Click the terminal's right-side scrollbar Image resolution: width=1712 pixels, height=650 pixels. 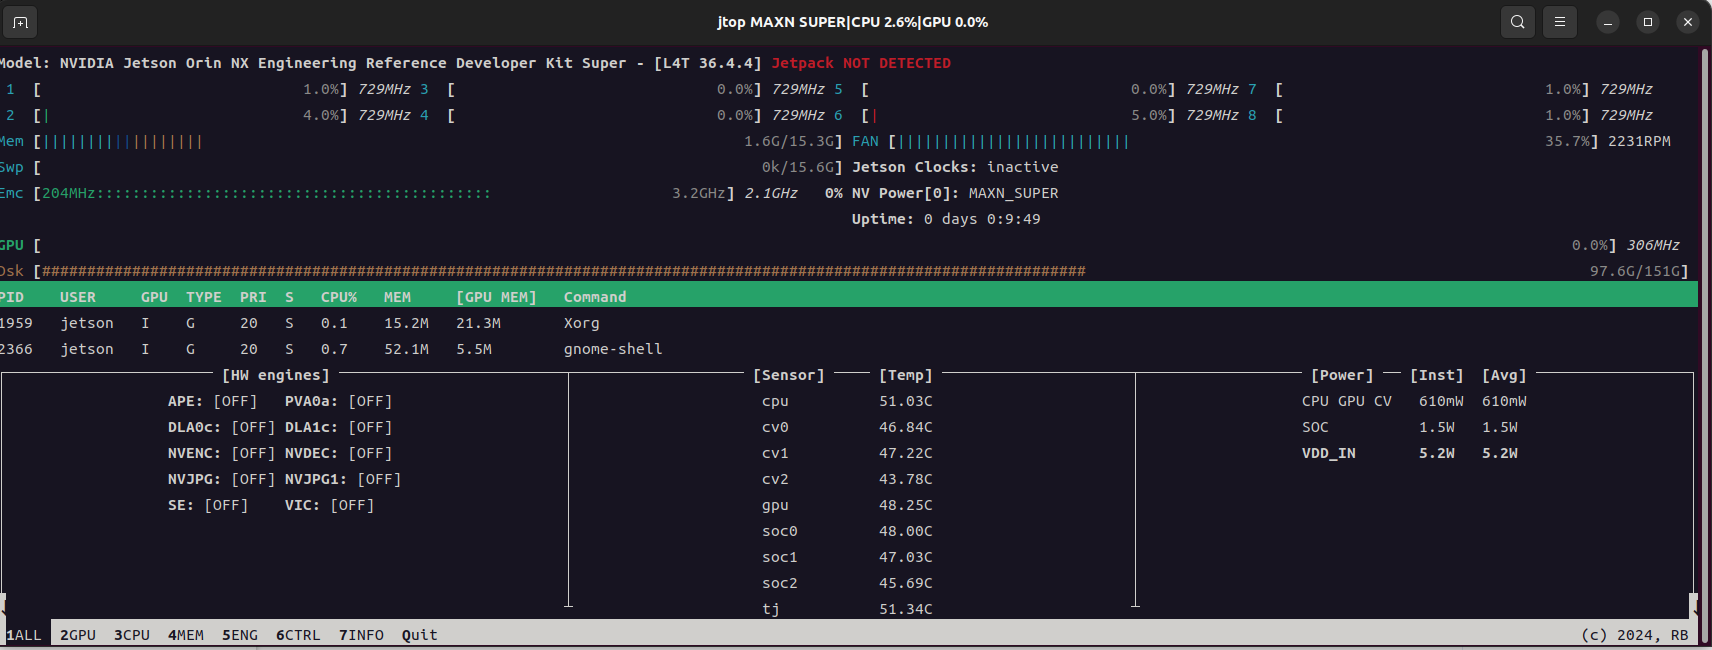(x=1704, y=300)
